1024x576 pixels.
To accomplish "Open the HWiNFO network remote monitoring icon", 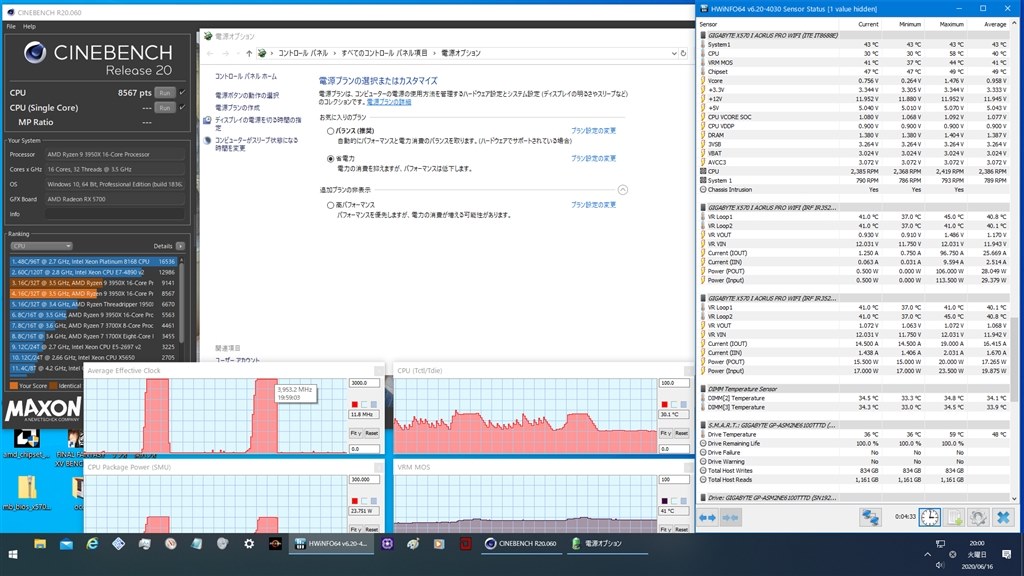I will click(870, 518).
